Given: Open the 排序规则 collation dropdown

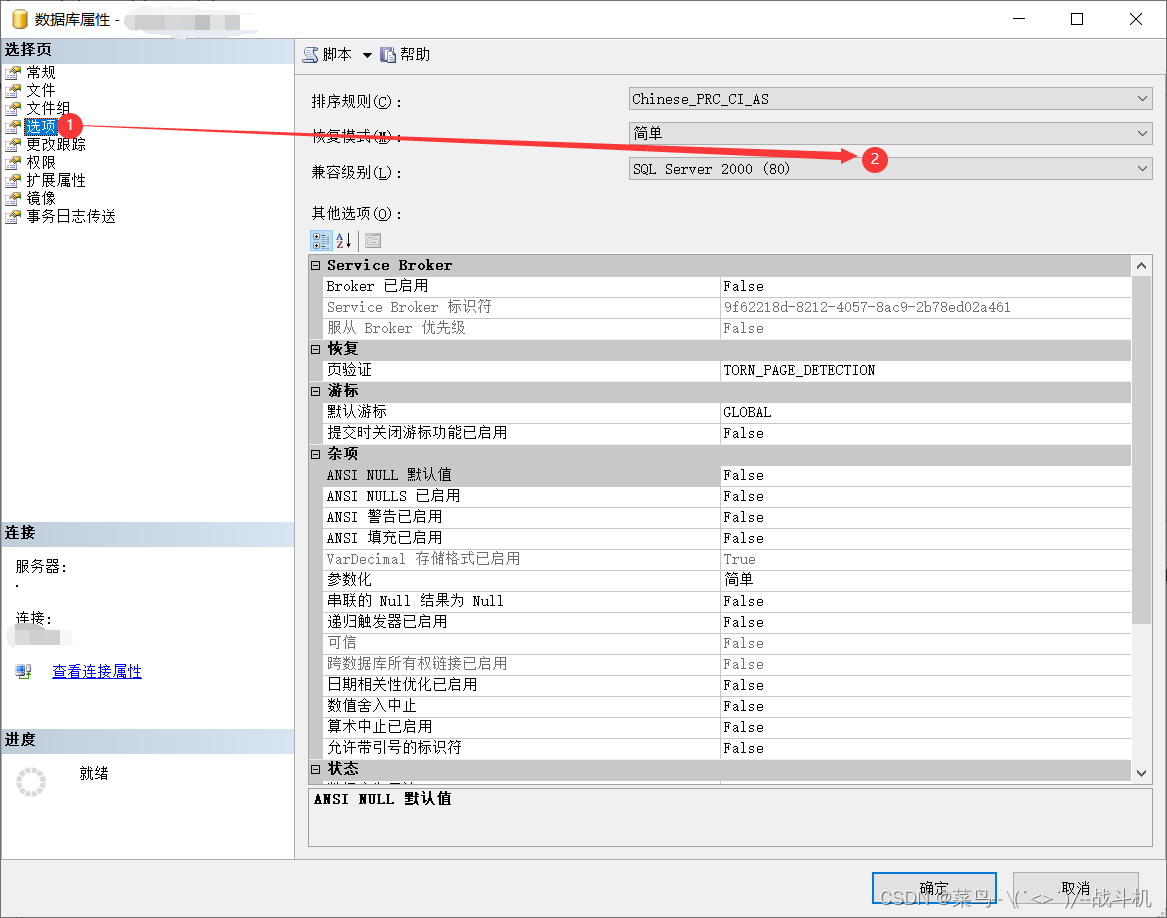Looking at the screenshot, I should point(890,99).
